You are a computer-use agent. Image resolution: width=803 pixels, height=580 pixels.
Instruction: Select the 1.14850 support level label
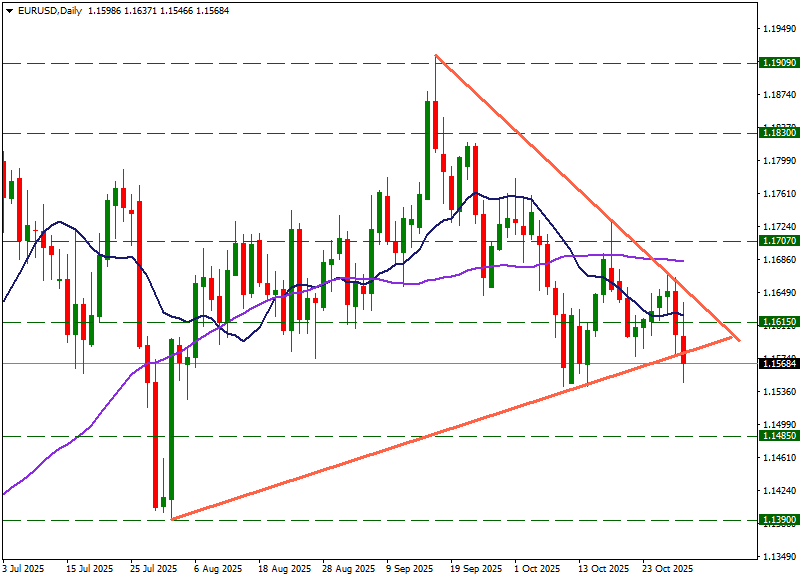click(779, 436)
